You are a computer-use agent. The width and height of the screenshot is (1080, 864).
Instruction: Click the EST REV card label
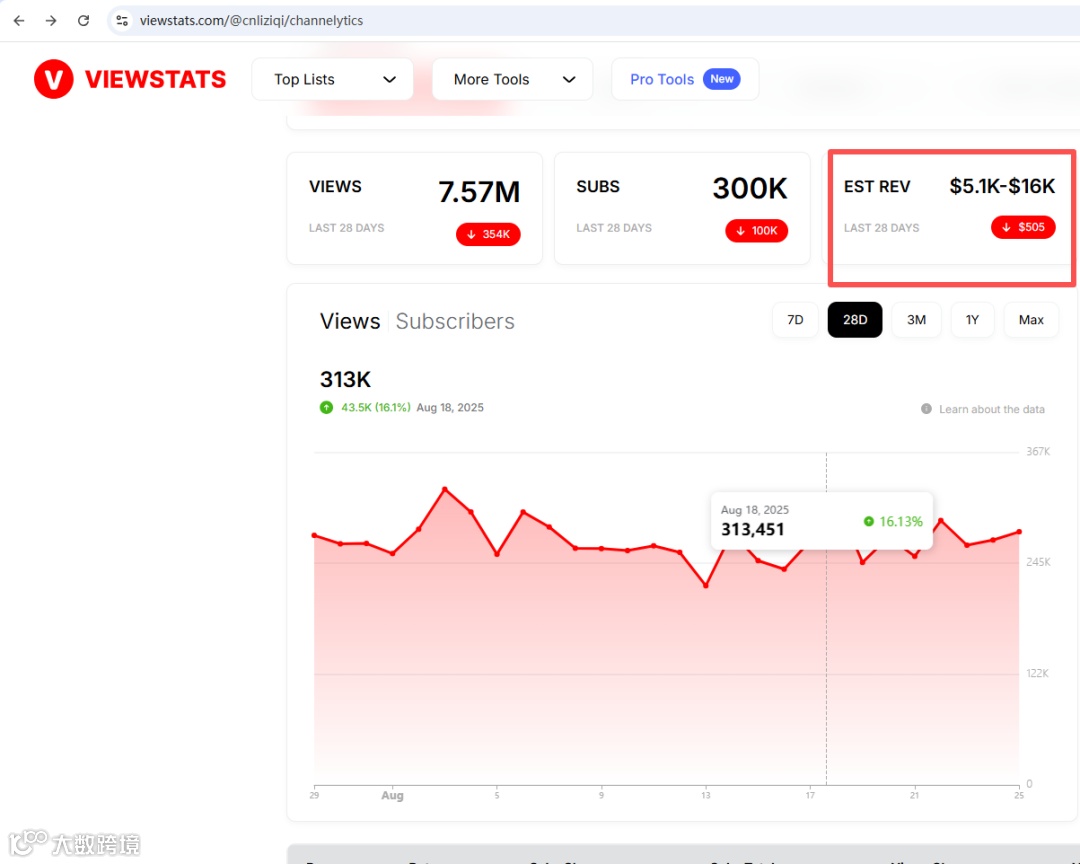(877, 187)
